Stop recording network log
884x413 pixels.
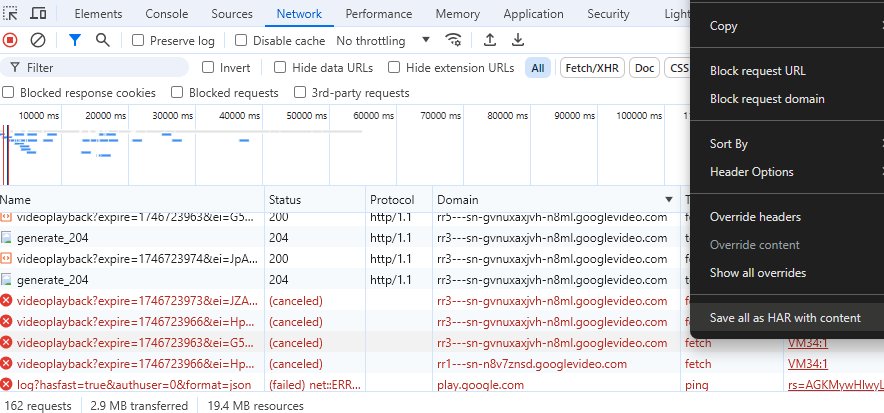10,40
